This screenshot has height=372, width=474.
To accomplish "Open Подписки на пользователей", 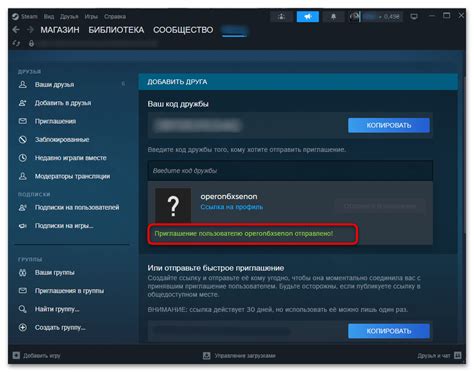I will click(77, 207).
